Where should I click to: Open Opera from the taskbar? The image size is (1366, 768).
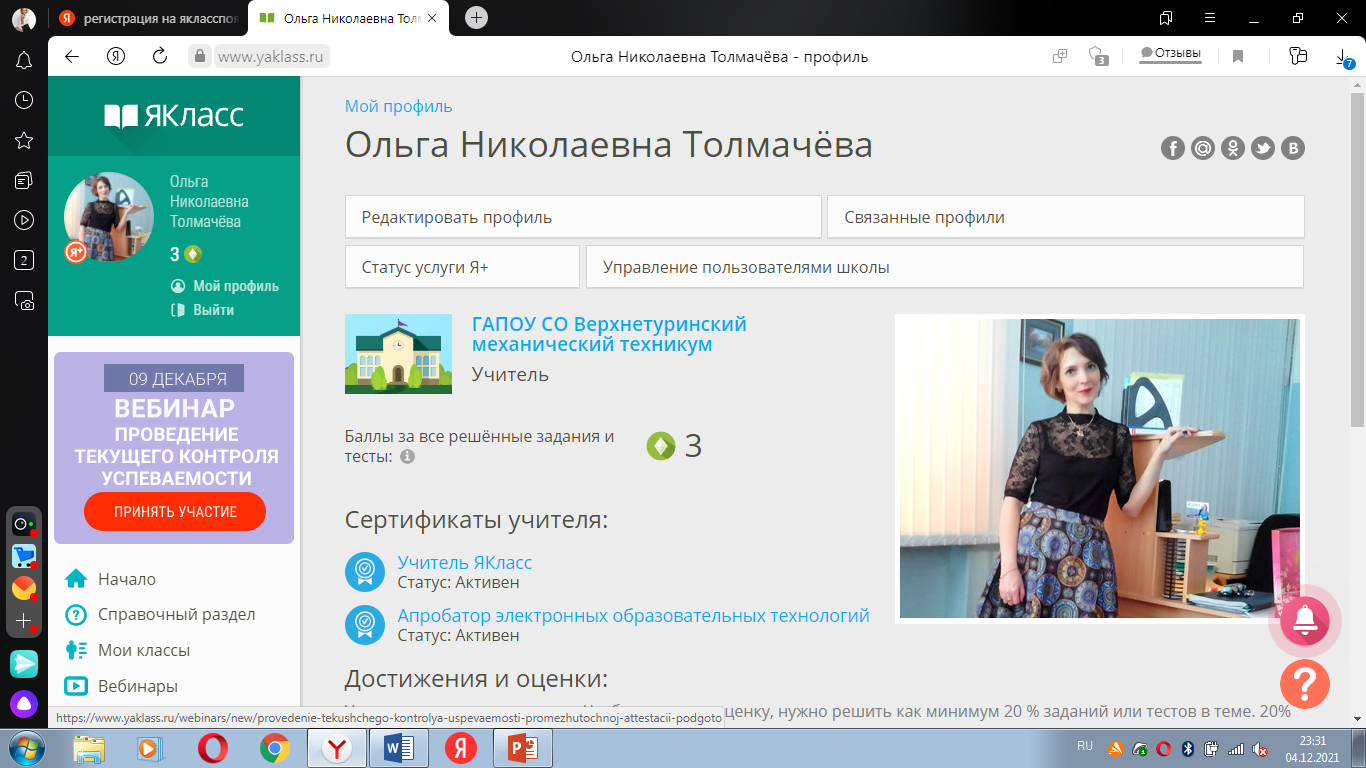pyautogui.click(x=212, y=748)
